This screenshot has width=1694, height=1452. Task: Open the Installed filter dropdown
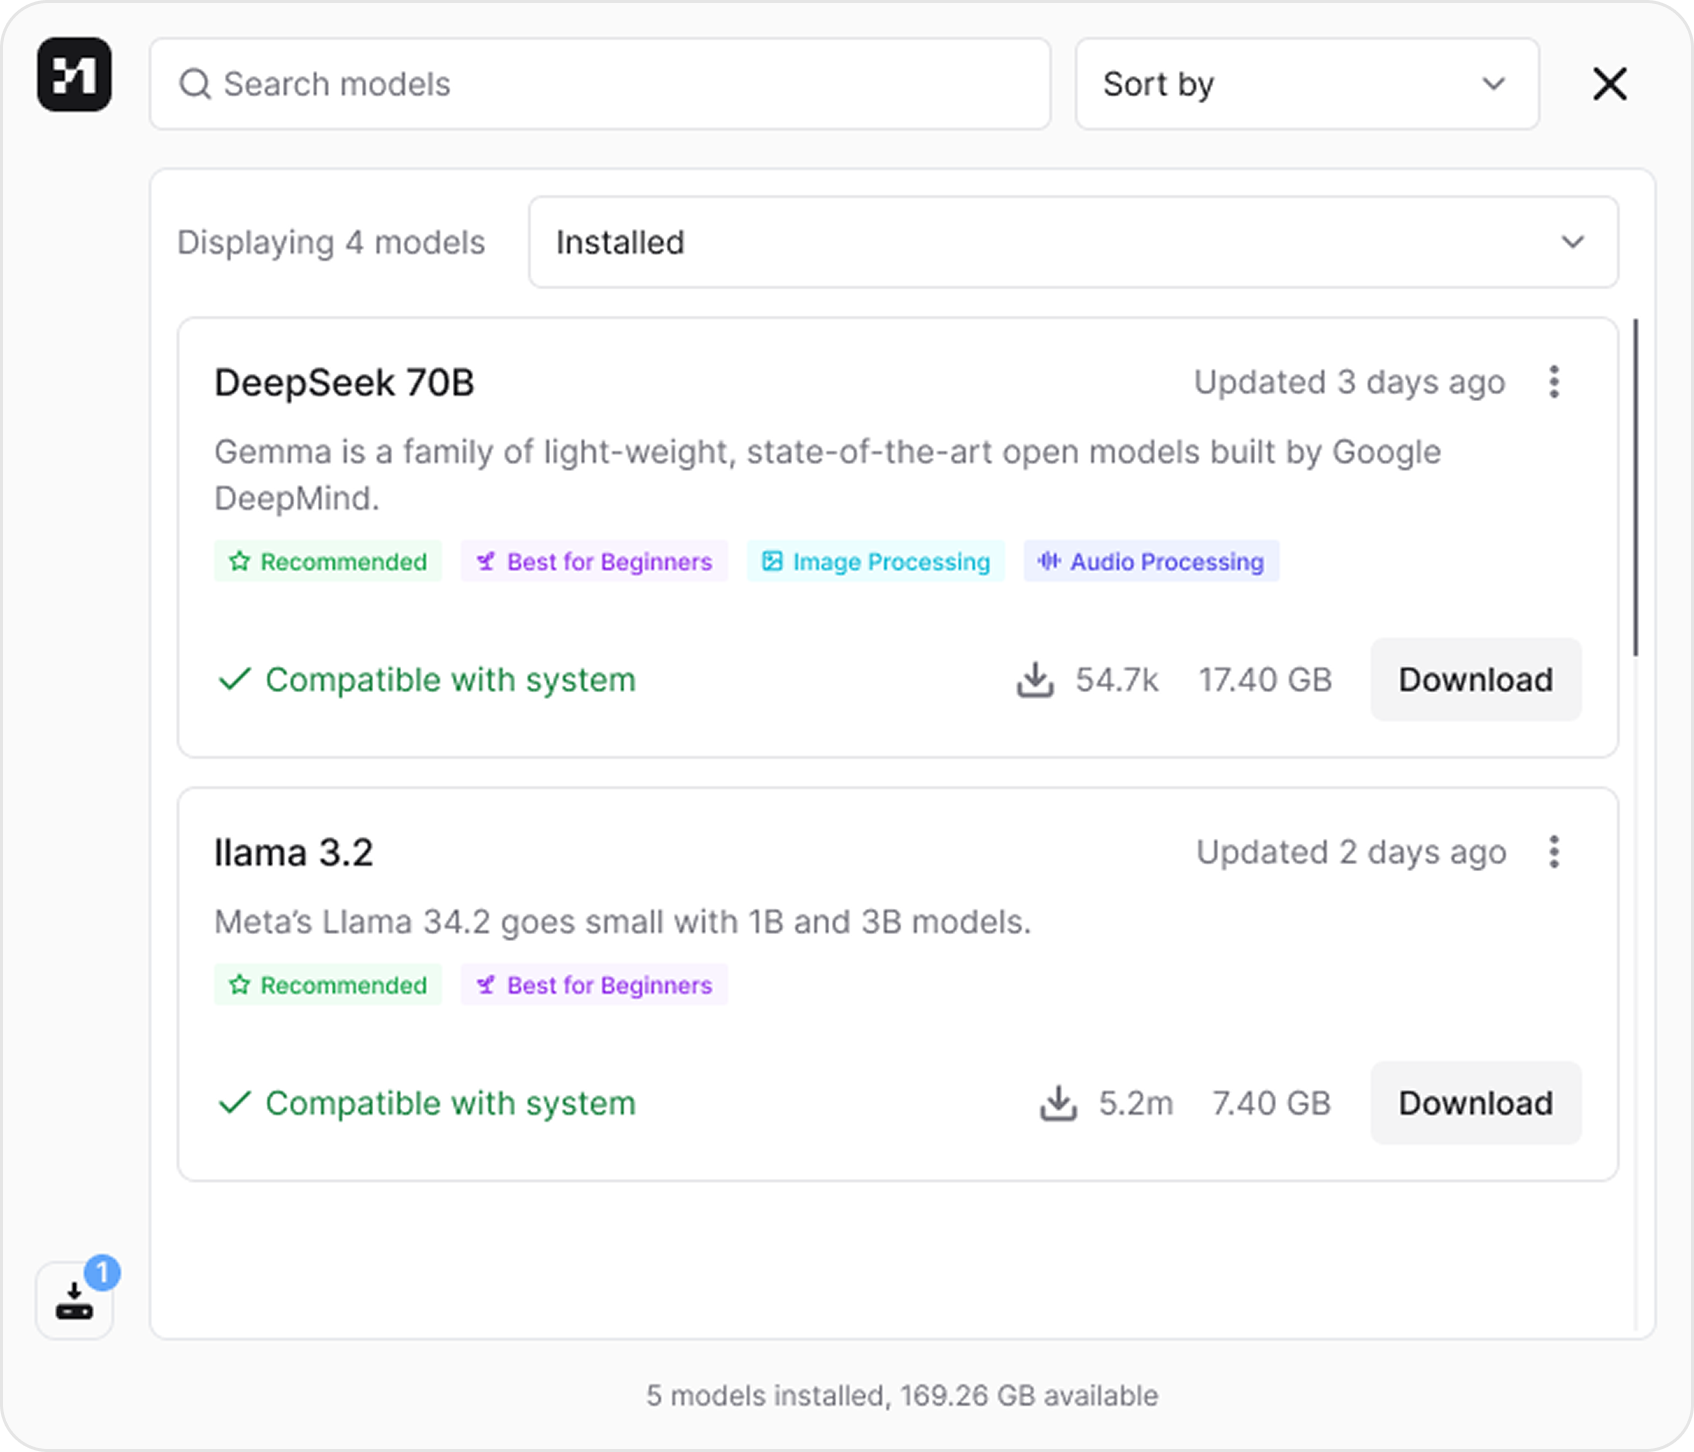[x=1073, y=242]
